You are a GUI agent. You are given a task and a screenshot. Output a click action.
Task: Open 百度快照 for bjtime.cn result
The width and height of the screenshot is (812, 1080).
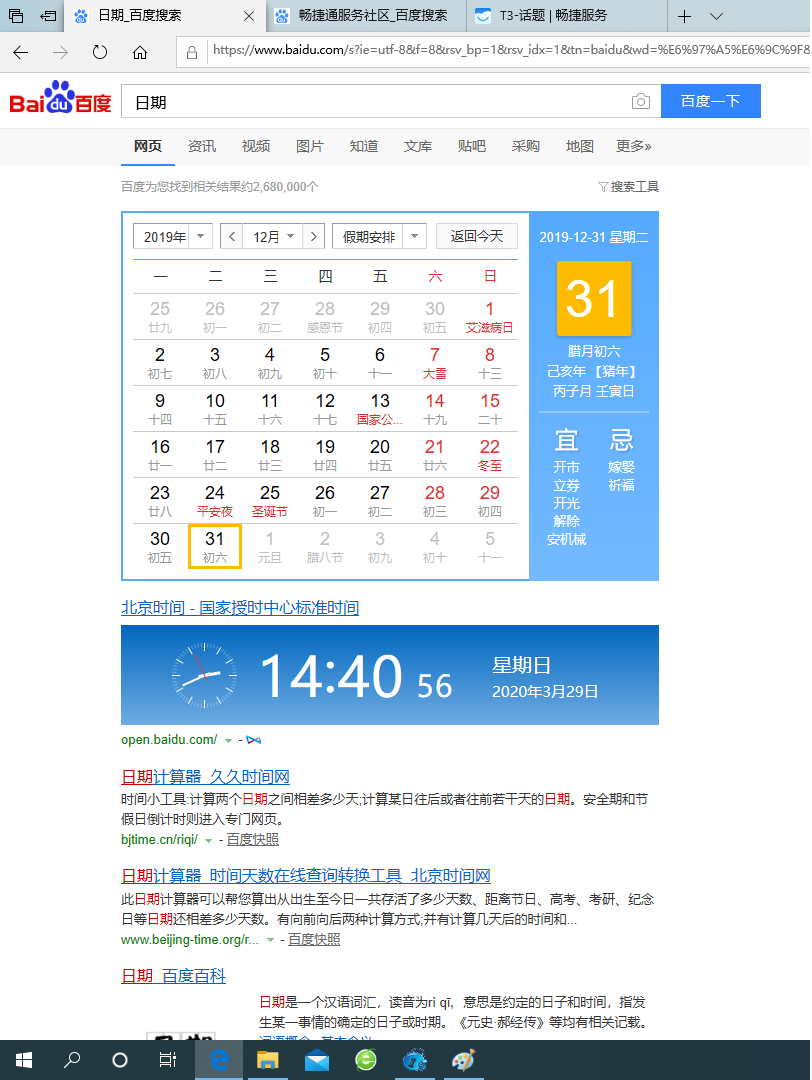pos(253,840)
